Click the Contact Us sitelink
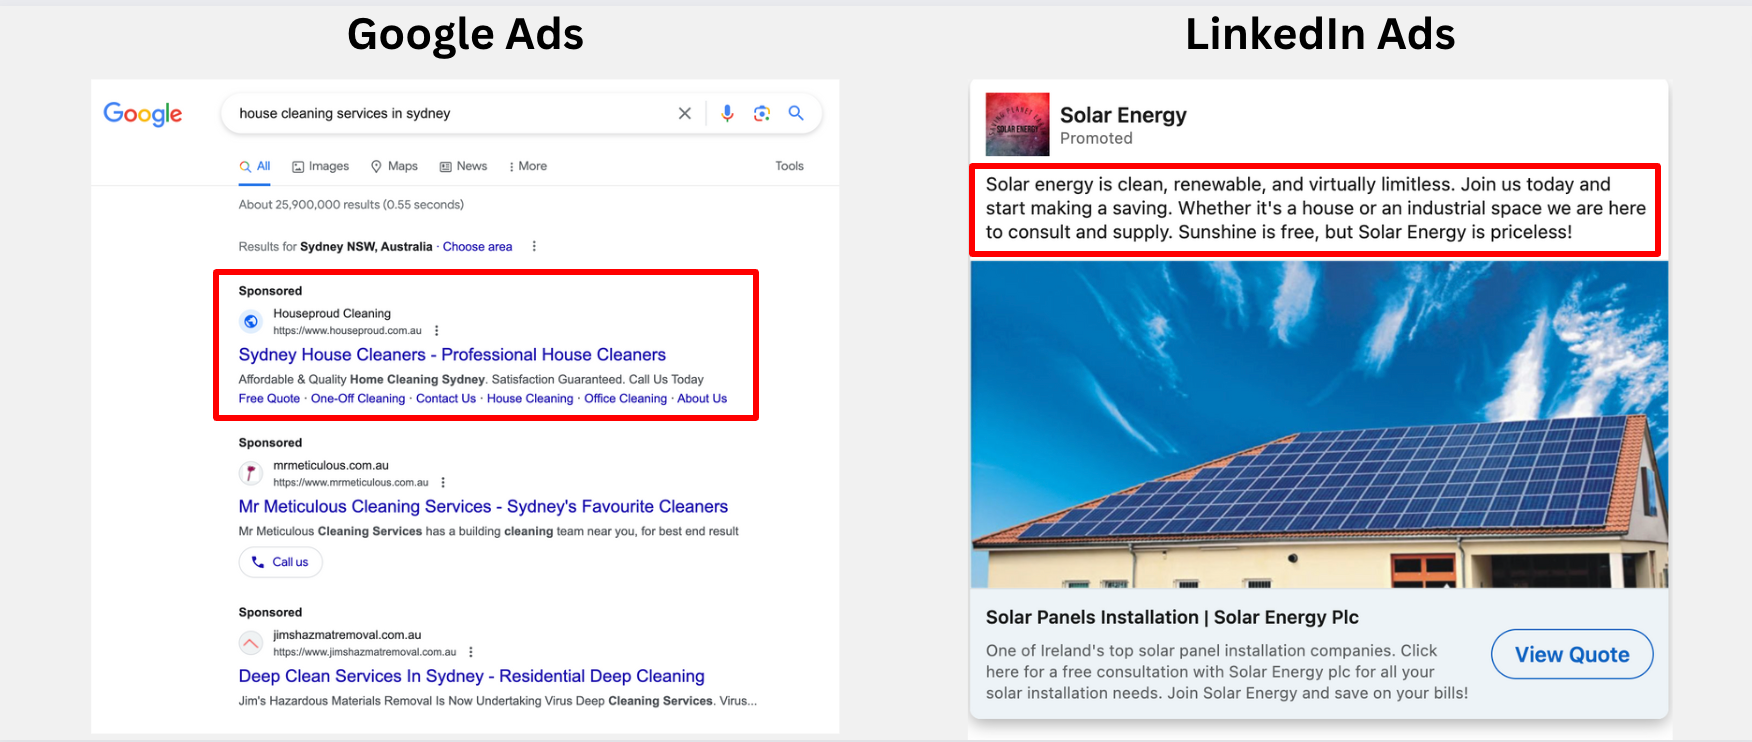This screenshot has height=742, width=1752. 446,398
